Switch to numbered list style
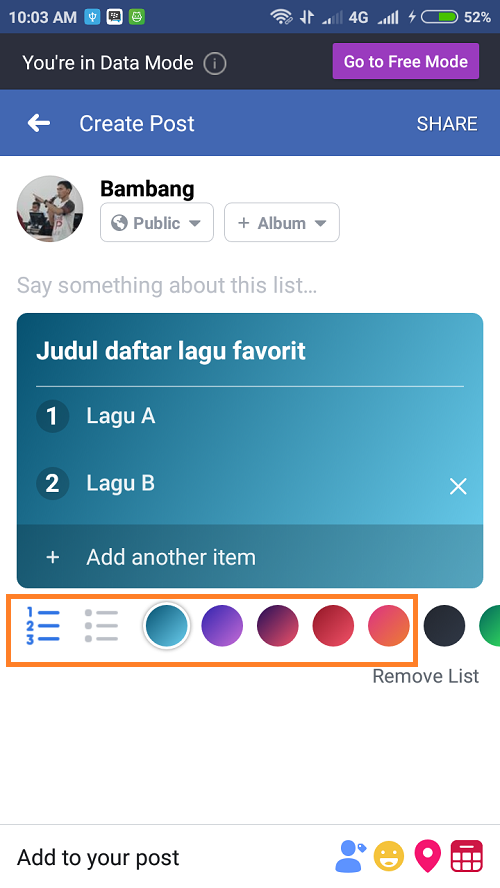 43,626
